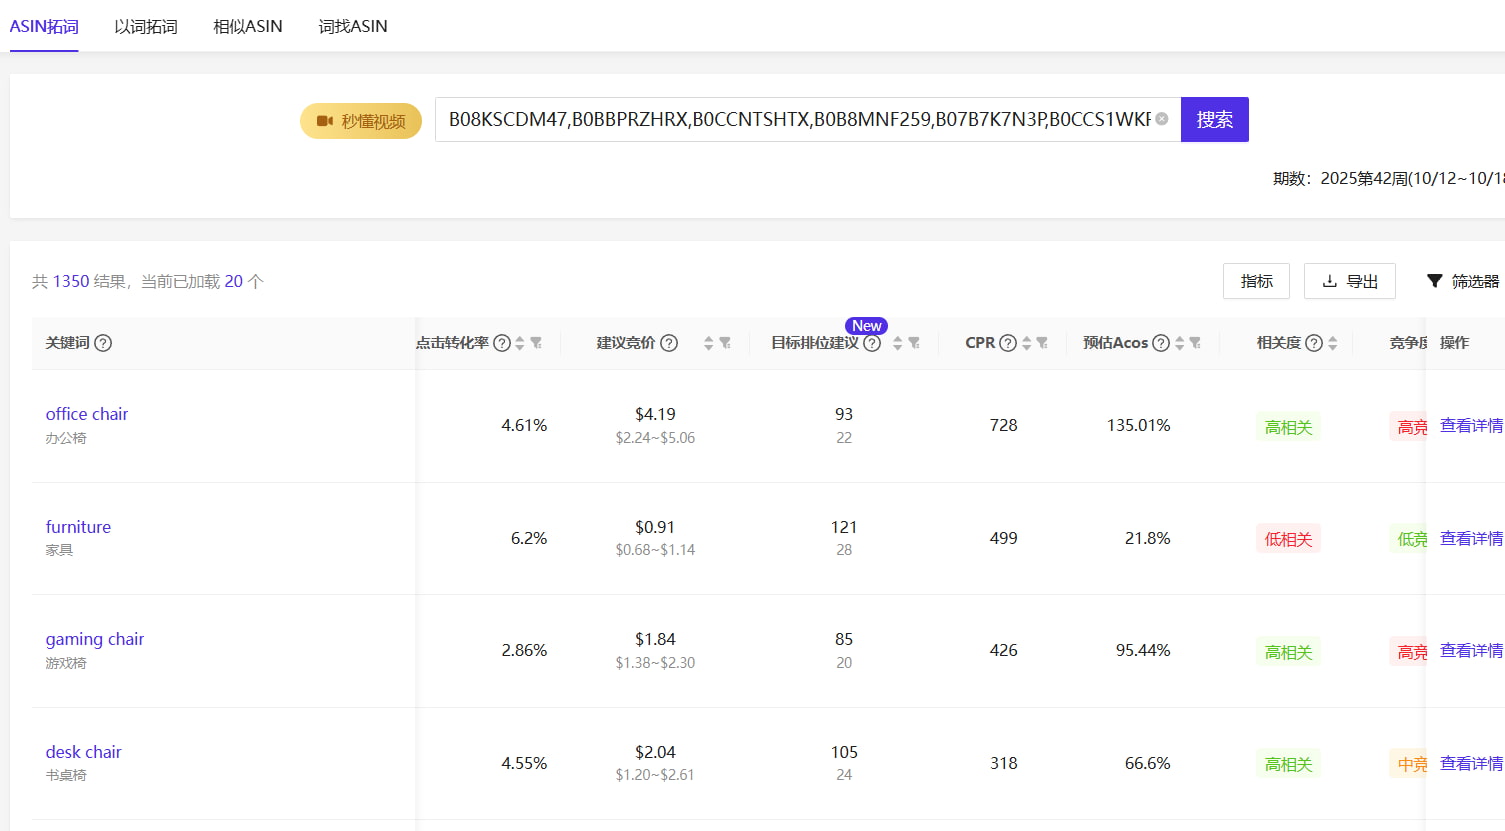
Task: Click into the ASIN search input field
Action: [798, 120]
